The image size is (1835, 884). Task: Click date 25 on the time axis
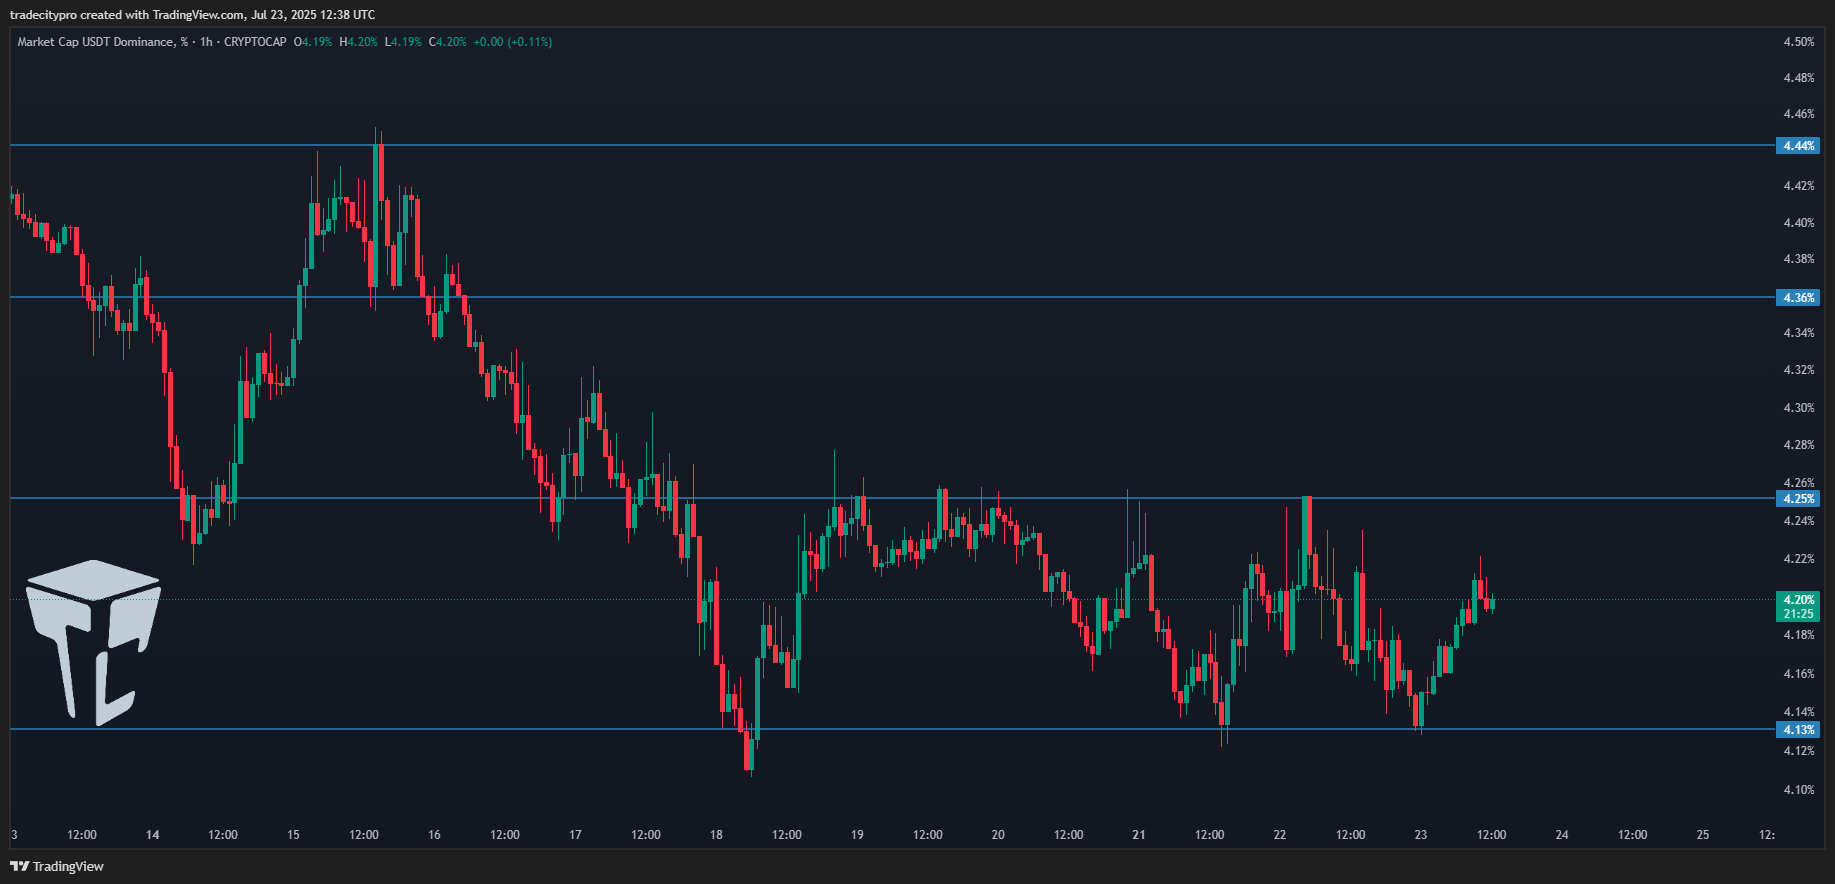[1703, 835]
